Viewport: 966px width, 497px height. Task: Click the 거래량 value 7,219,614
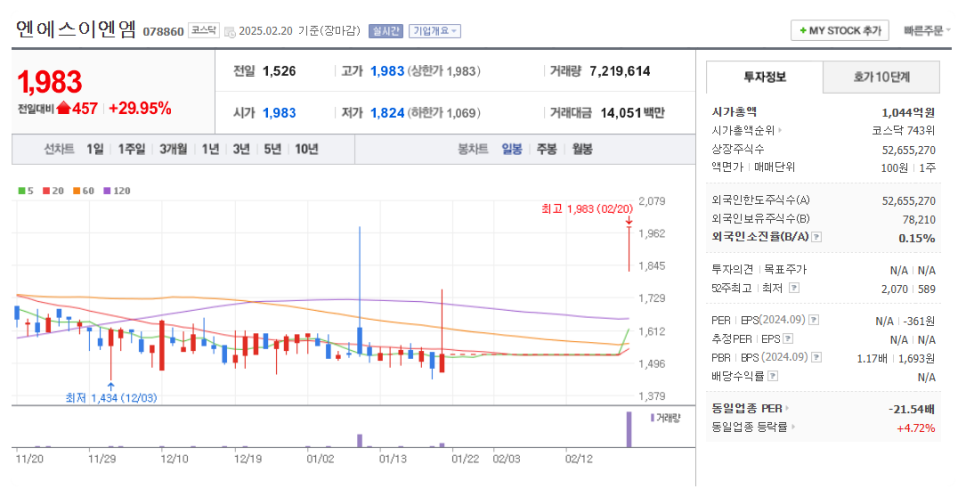pos(620,71)
